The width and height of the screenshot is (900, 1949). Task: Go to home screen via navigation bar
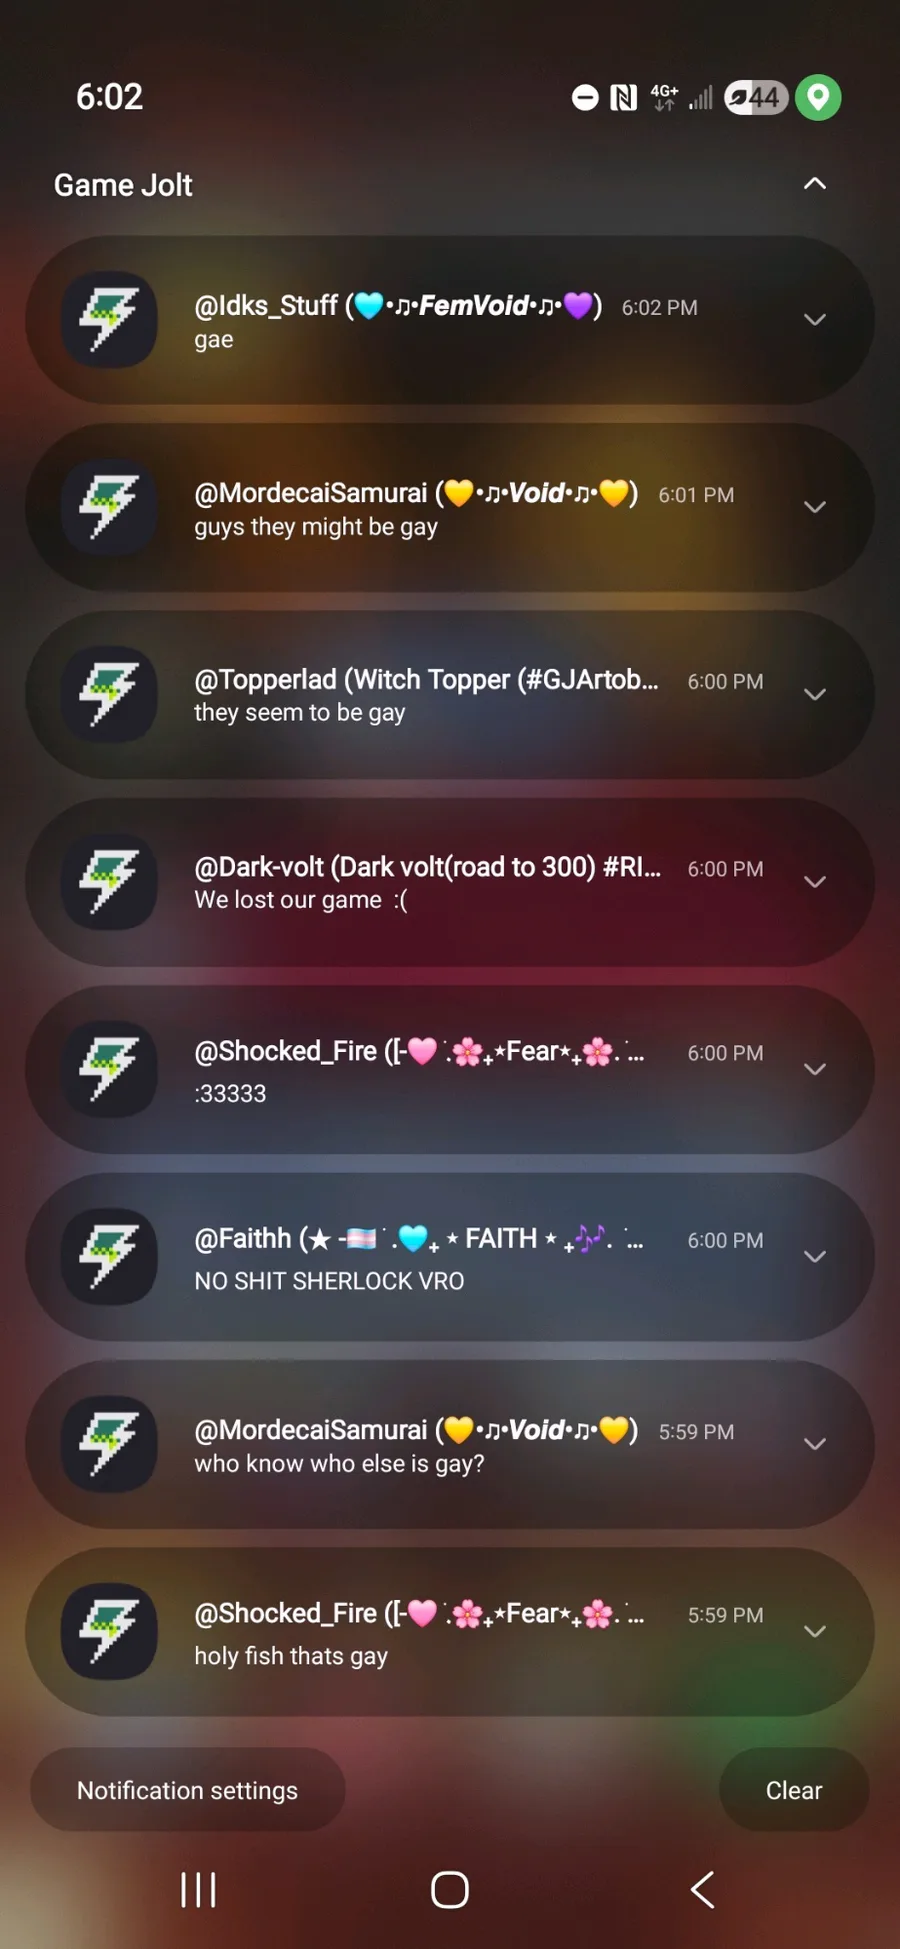(x=450, y=1890)
